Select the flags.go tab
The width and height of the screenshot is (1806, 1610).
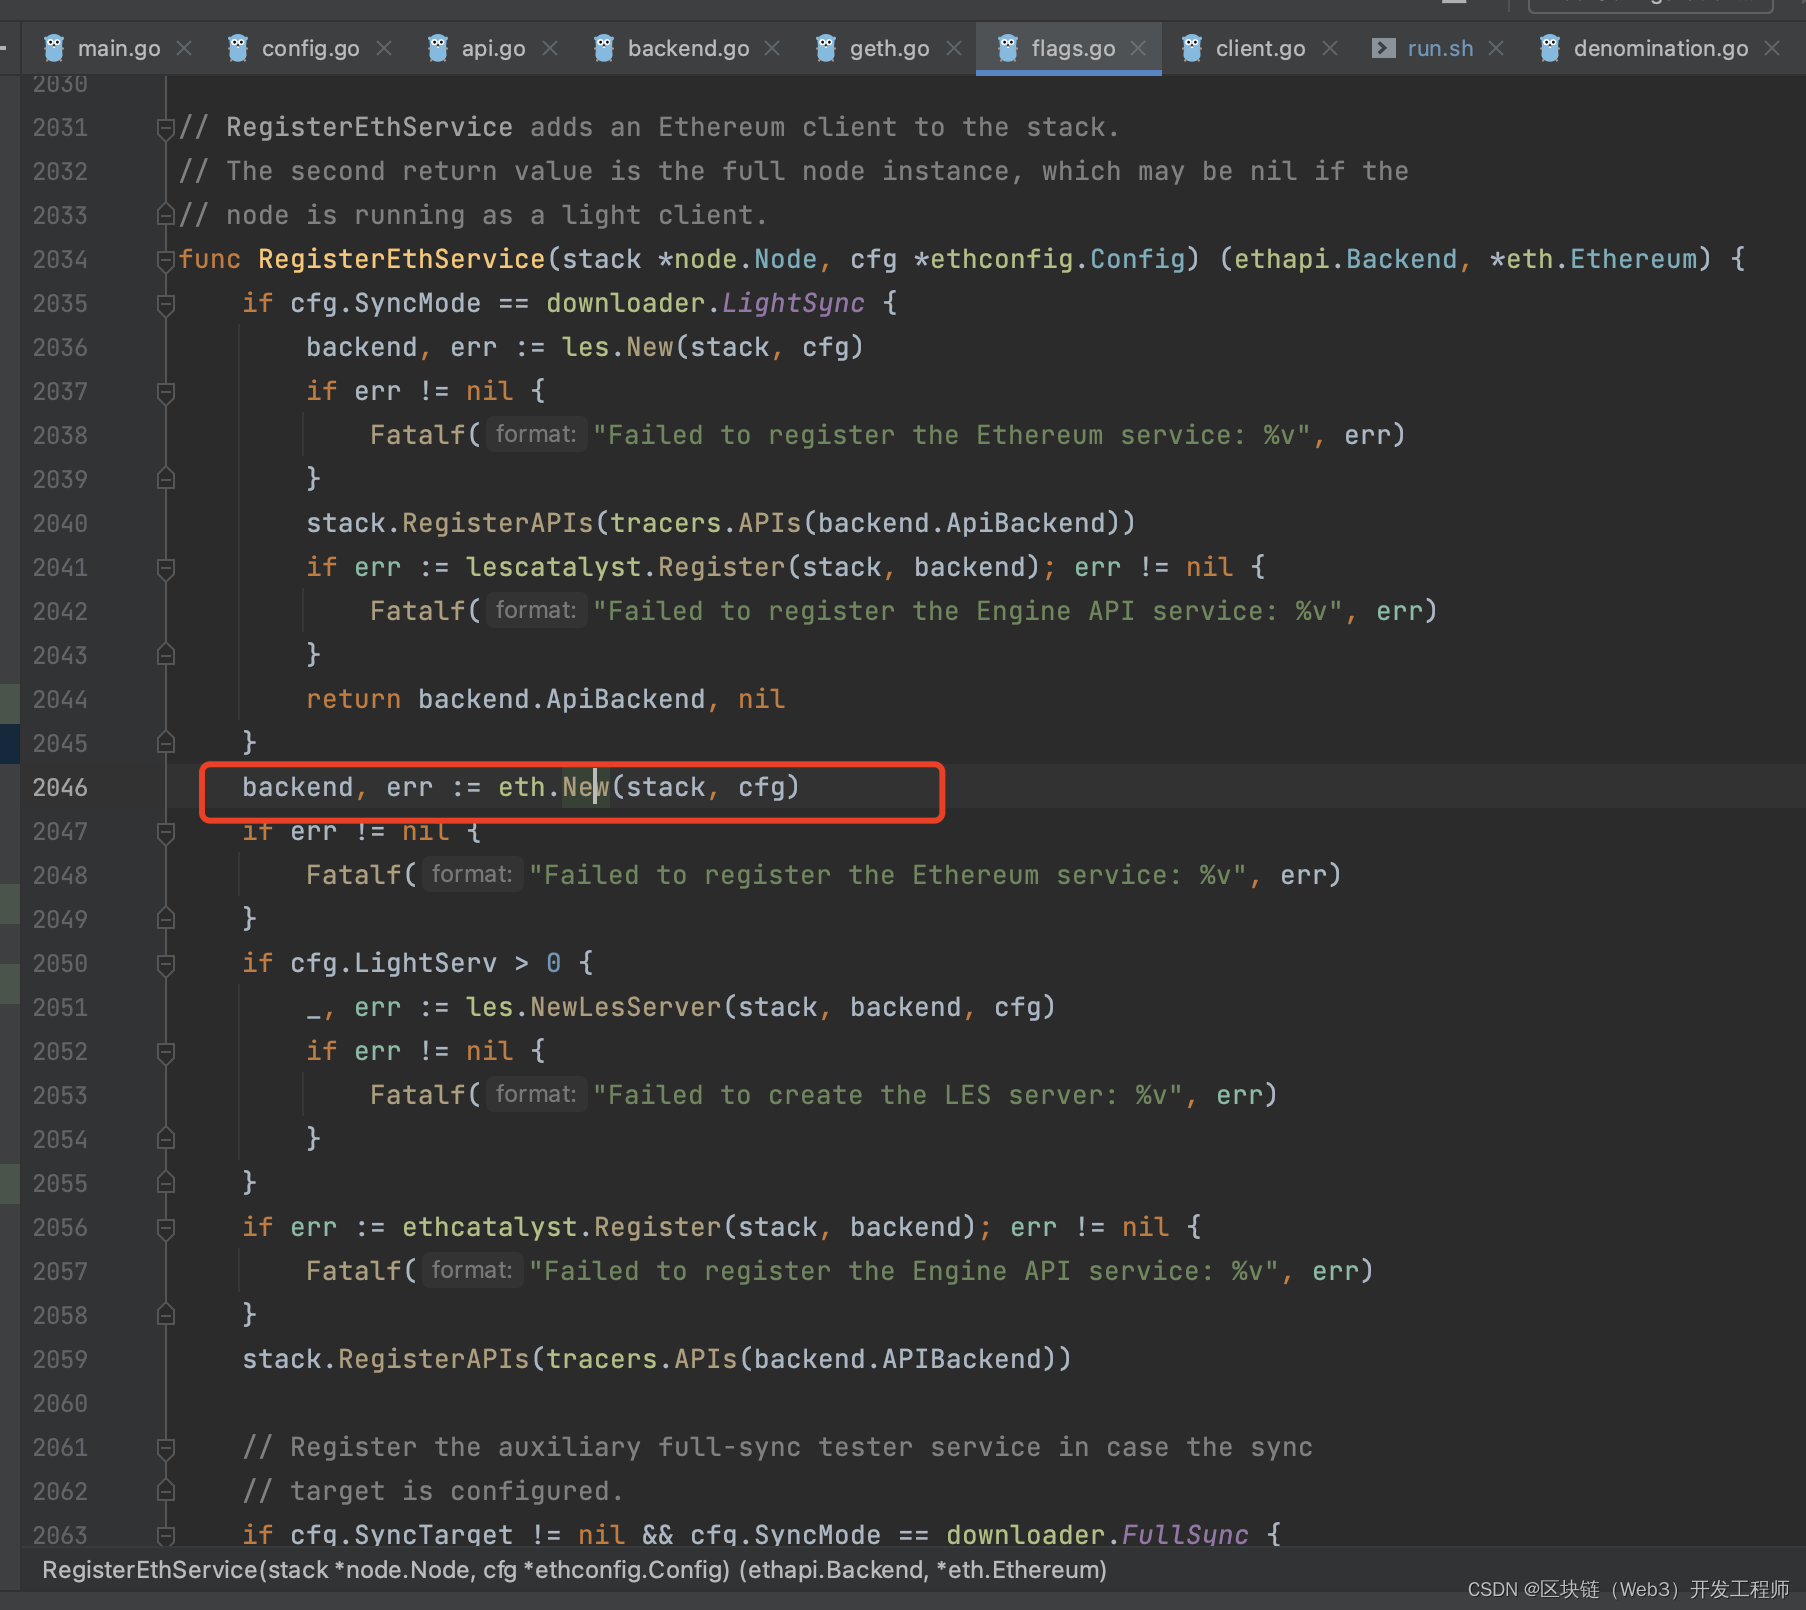1073,48
